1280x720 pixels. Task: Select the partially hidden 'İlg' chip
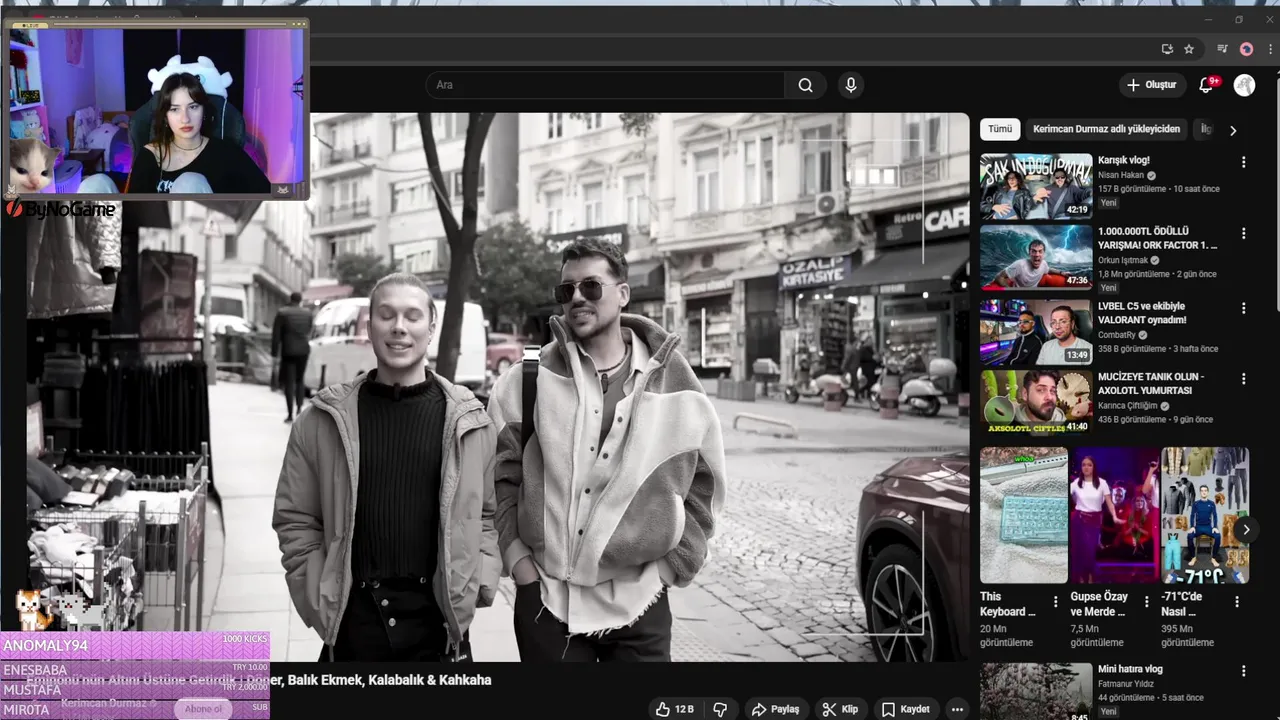(x=1205, y=129)
